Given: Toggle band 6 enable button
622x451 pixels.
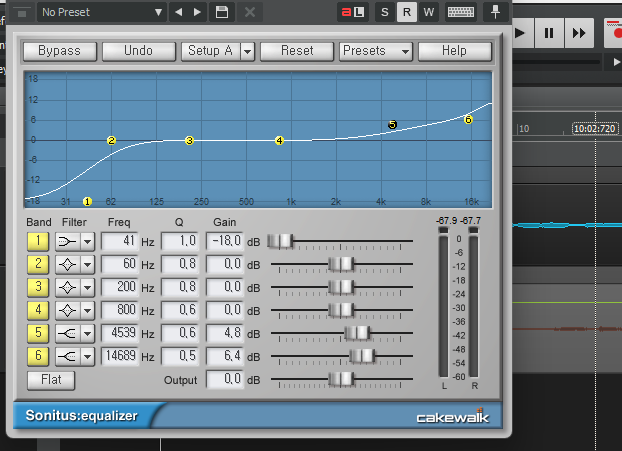Looking at the screenshot, I should 38,356.
